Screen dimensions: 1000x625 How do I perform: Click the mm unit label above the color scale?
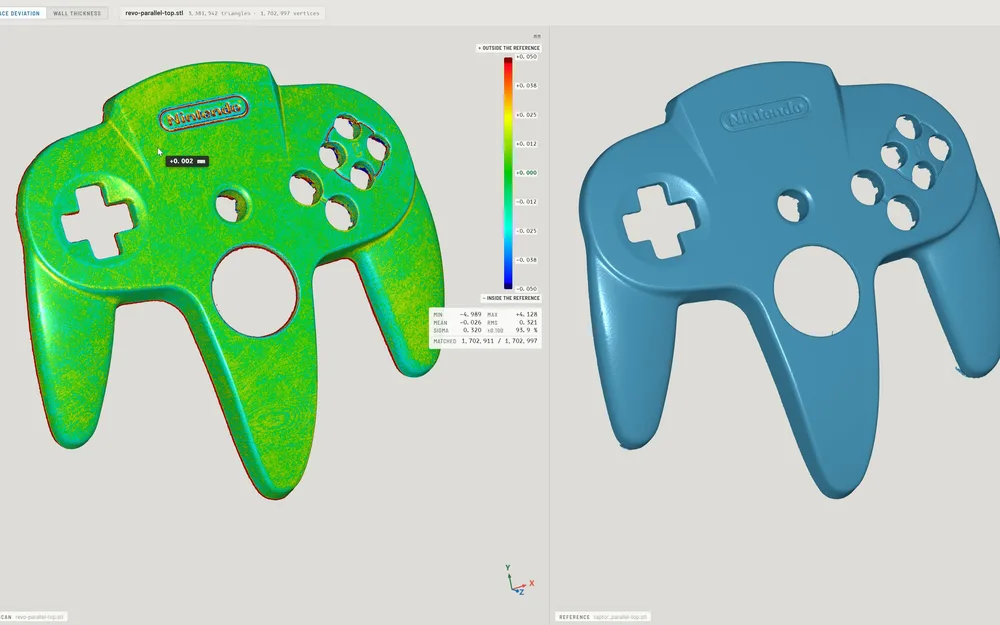click(536, 36)
